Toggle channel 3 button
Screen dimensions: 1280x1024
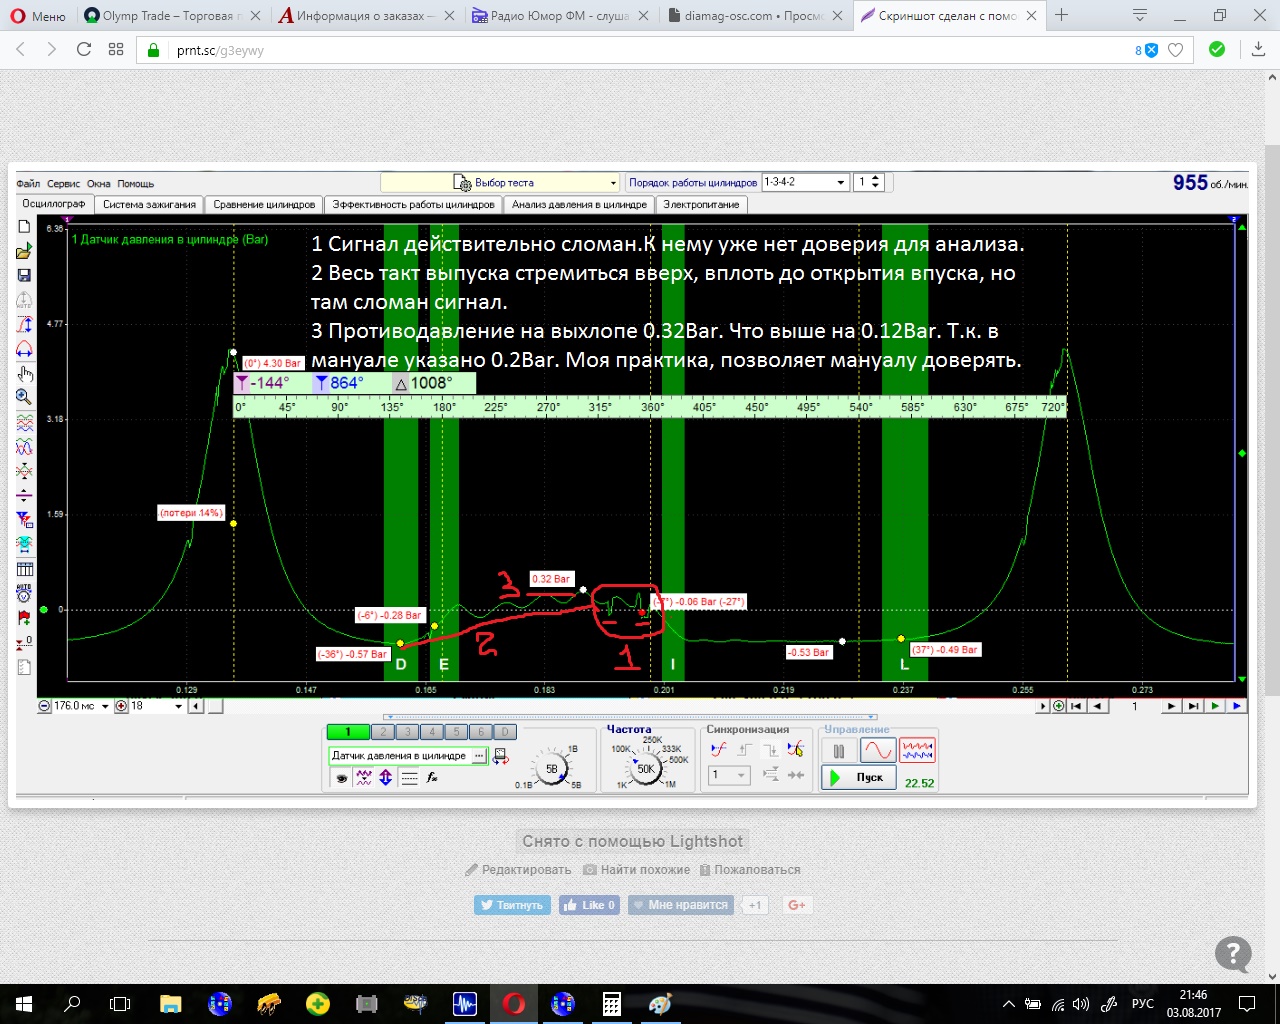point(407,732)
